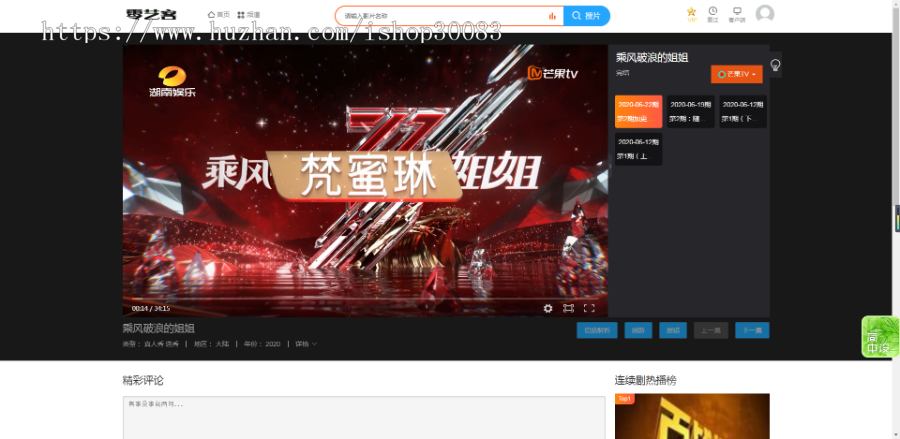This screenshot has width=900, height=439.
Task: Click the 下一集 next episode button
Action: [752, 331]
